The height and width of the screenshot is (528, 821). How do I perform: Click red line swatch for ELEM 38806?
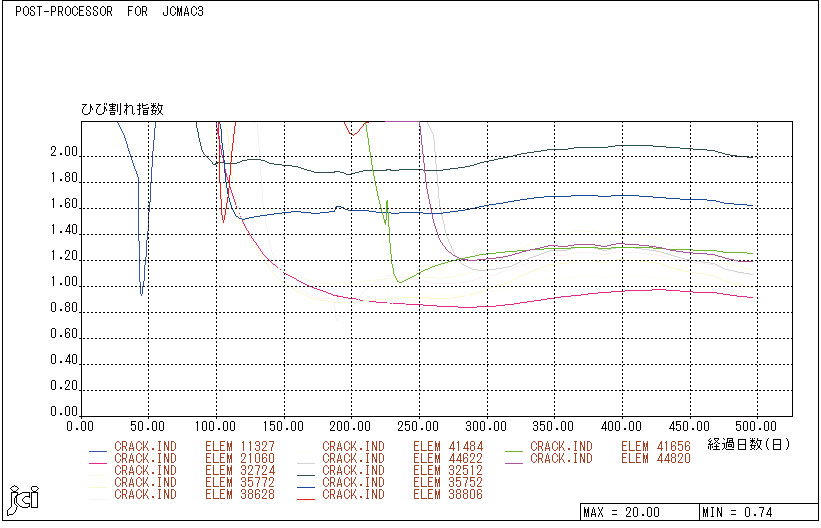[x=306, y=499]
